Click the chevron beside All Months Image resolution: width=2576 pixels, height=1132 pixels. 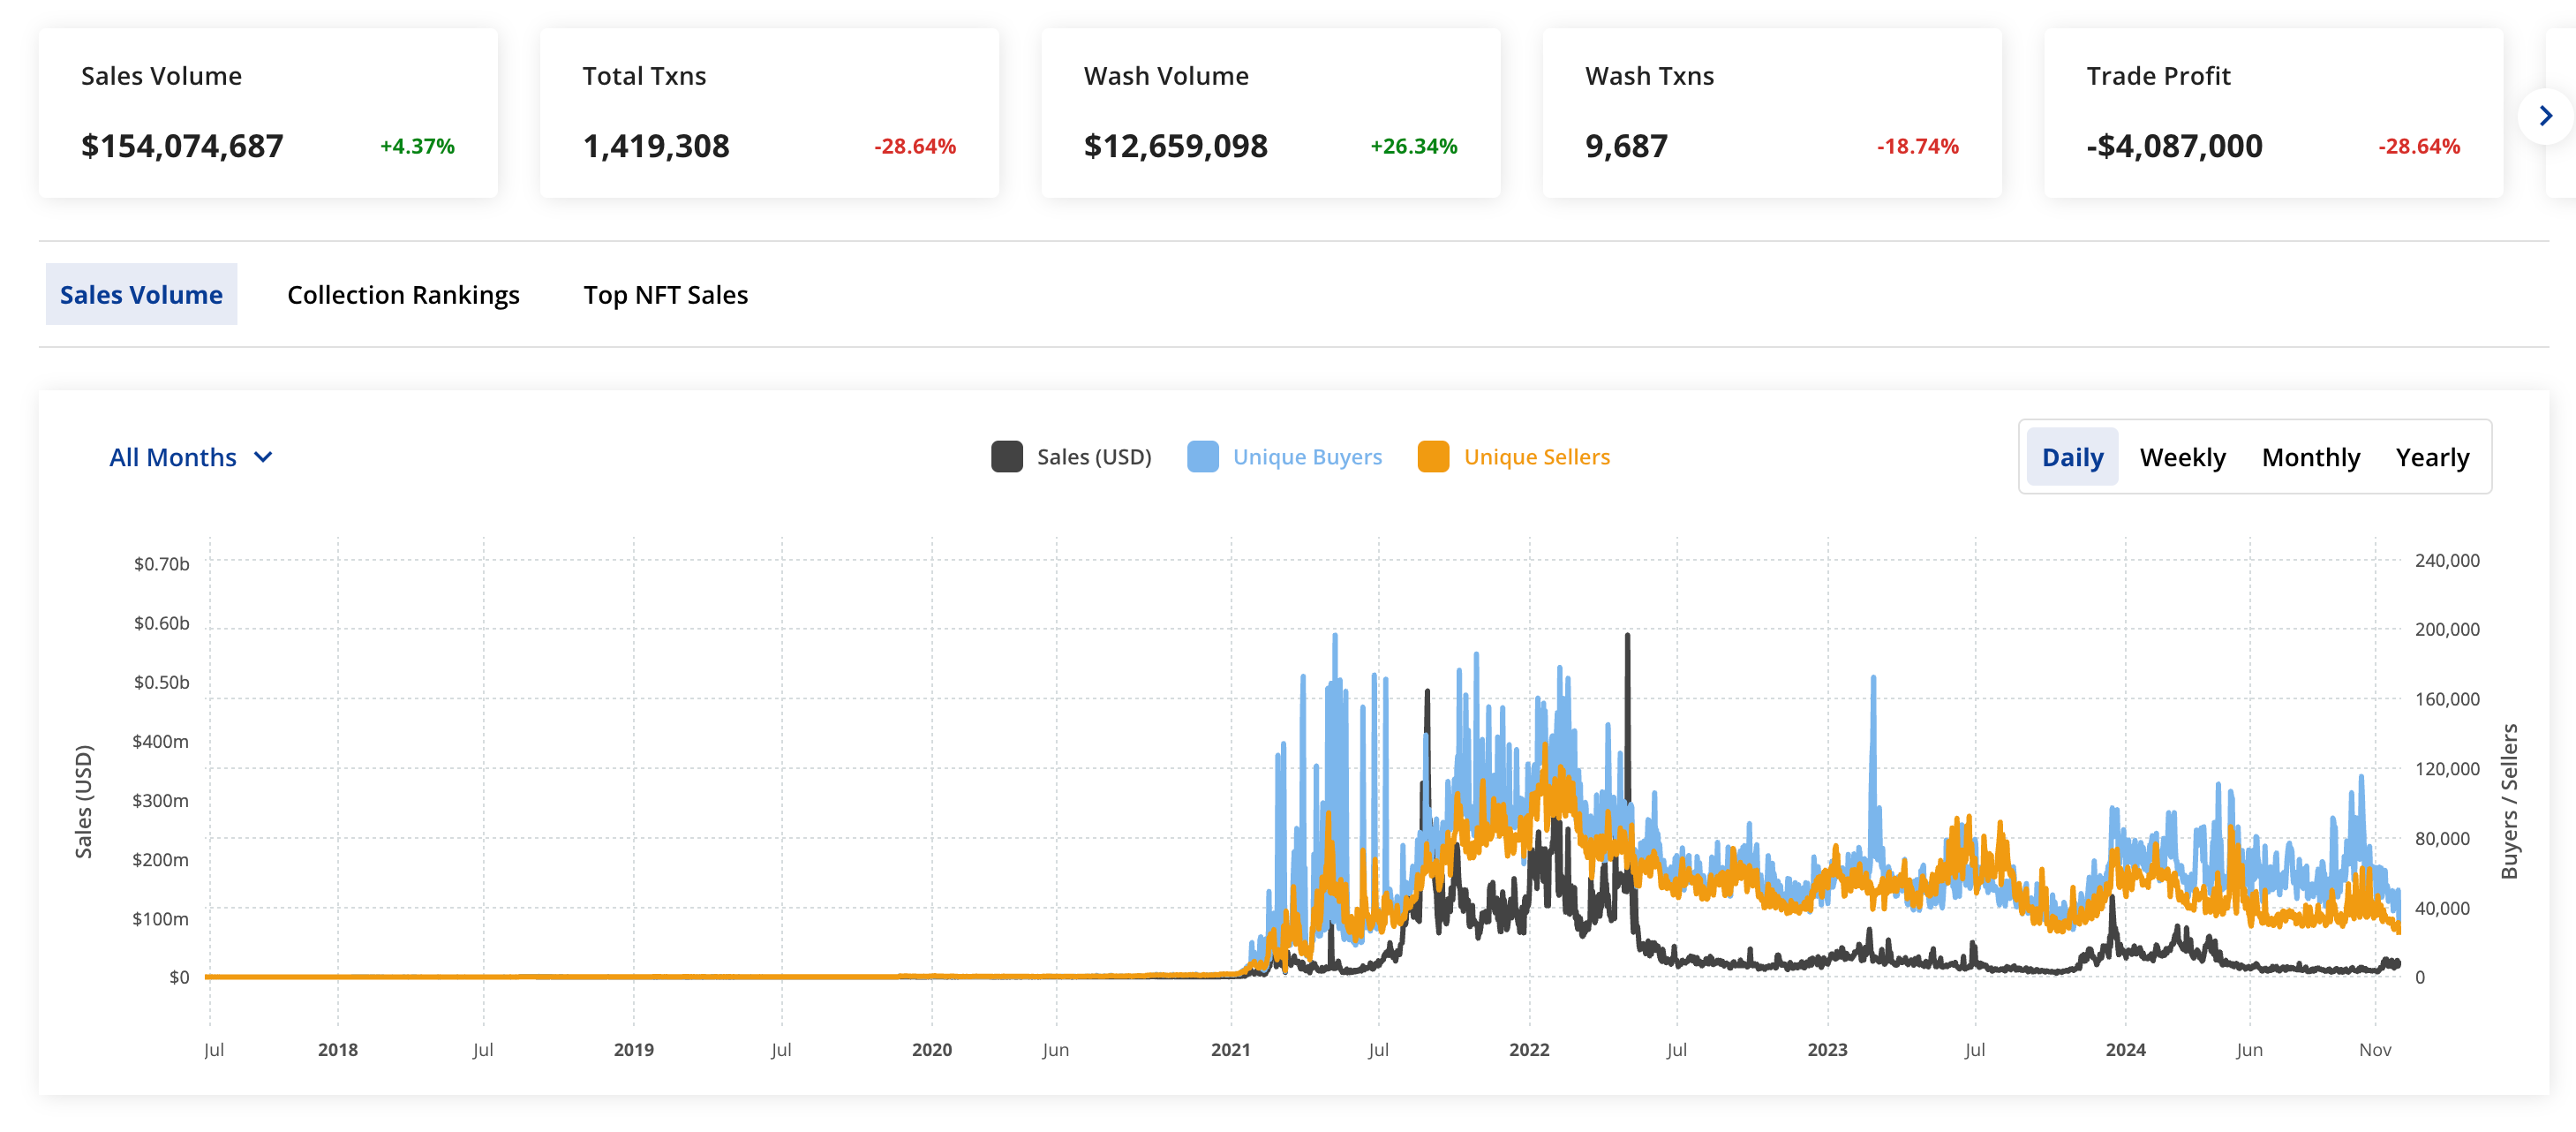click(263, 457)
